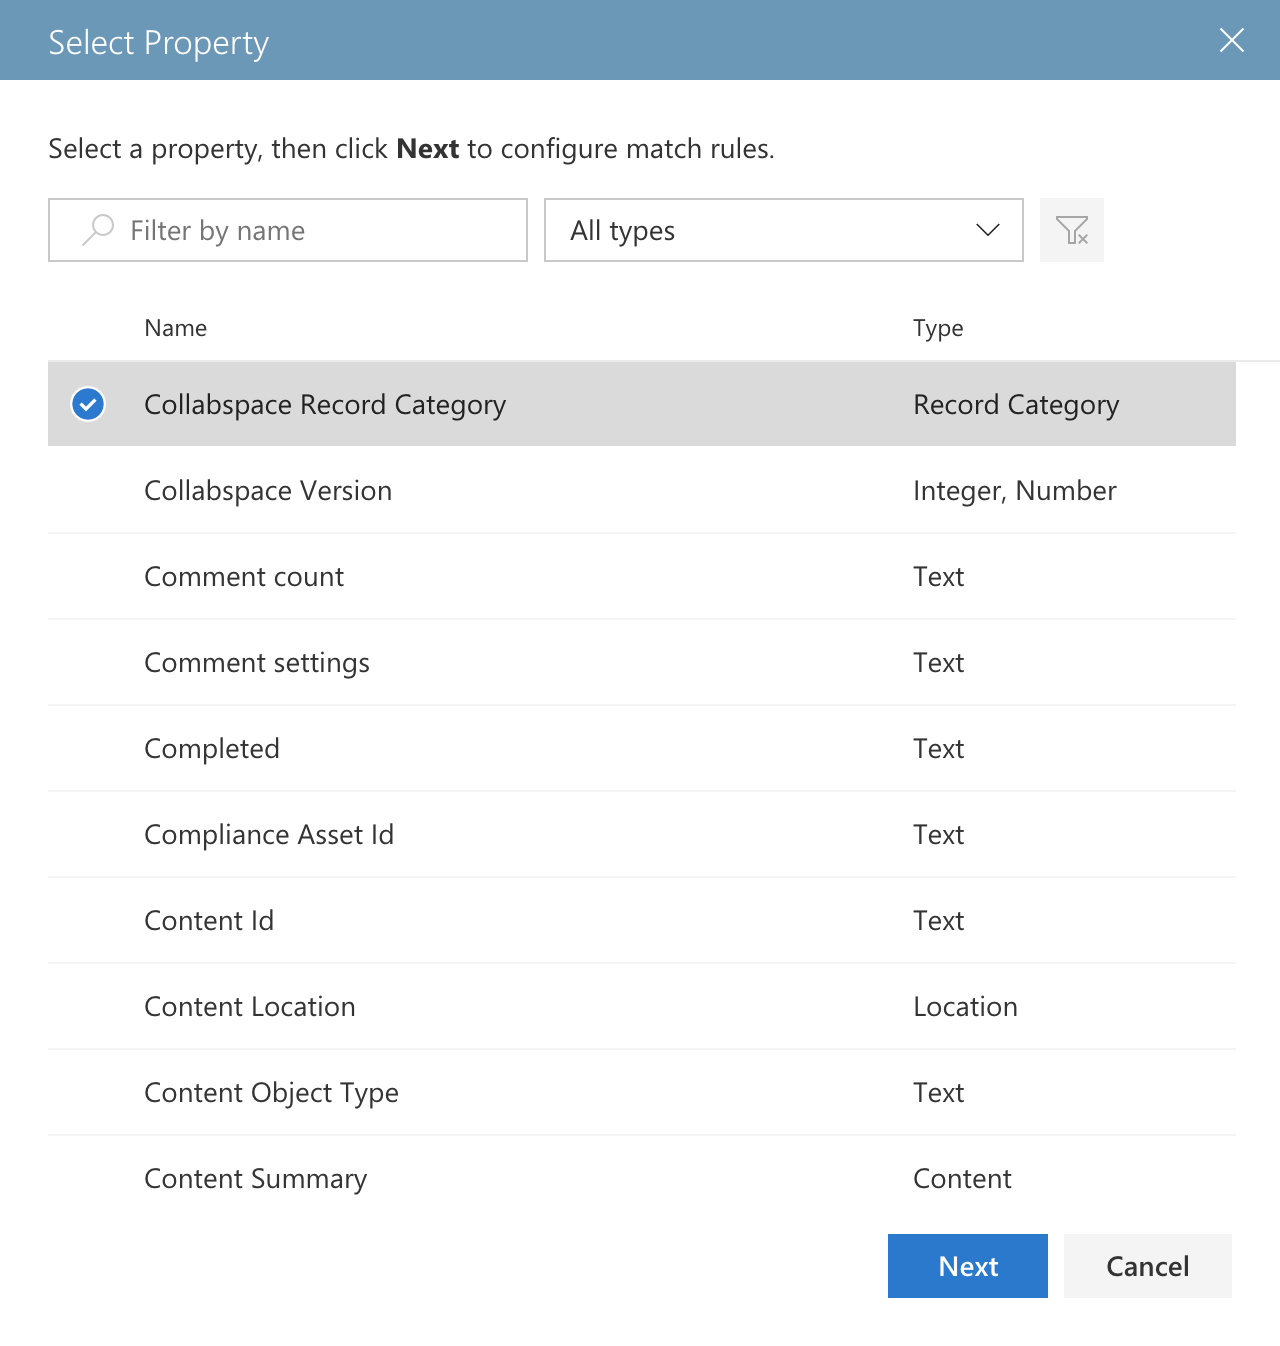Uncheck Collabspace Record Category selection circle

(88, 404)
